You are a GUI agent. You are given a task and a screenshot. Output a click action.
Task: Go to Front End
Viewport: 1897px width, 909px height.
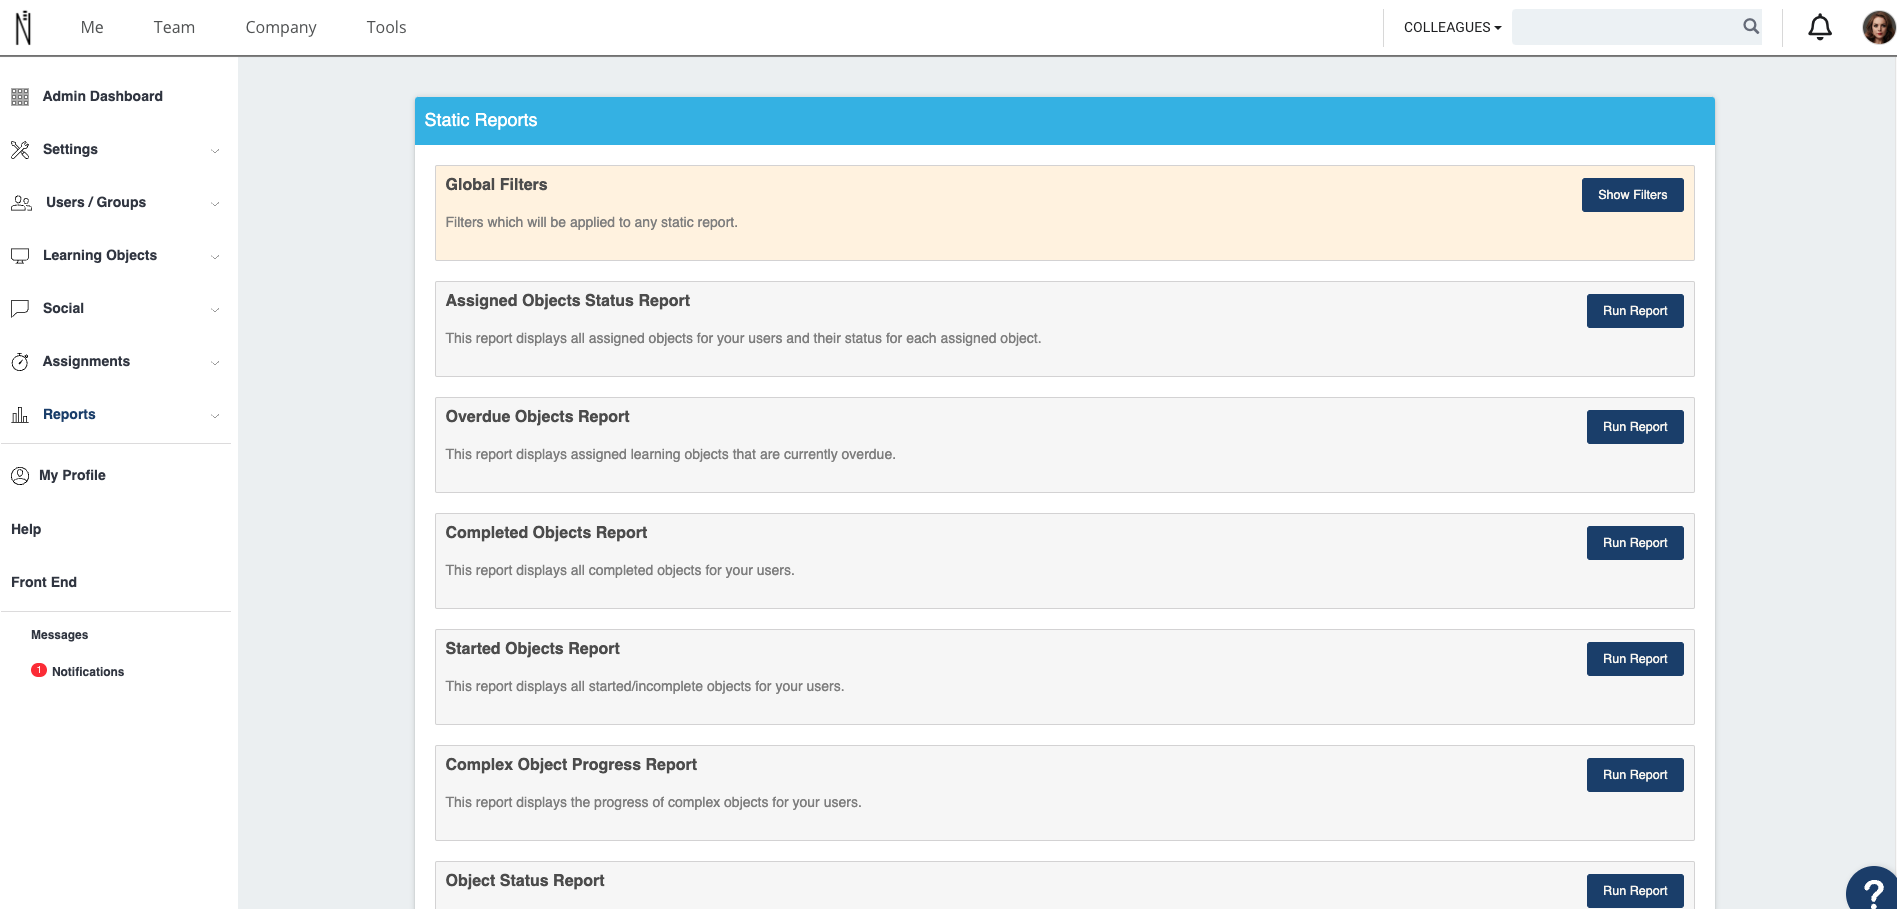(x=44, y=582)
